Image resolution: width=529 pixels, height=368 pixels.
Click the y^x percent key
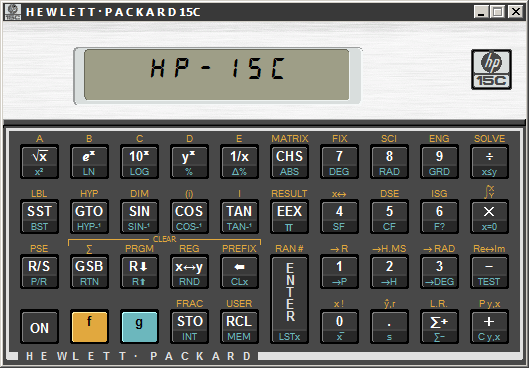[x=189, y=162]
